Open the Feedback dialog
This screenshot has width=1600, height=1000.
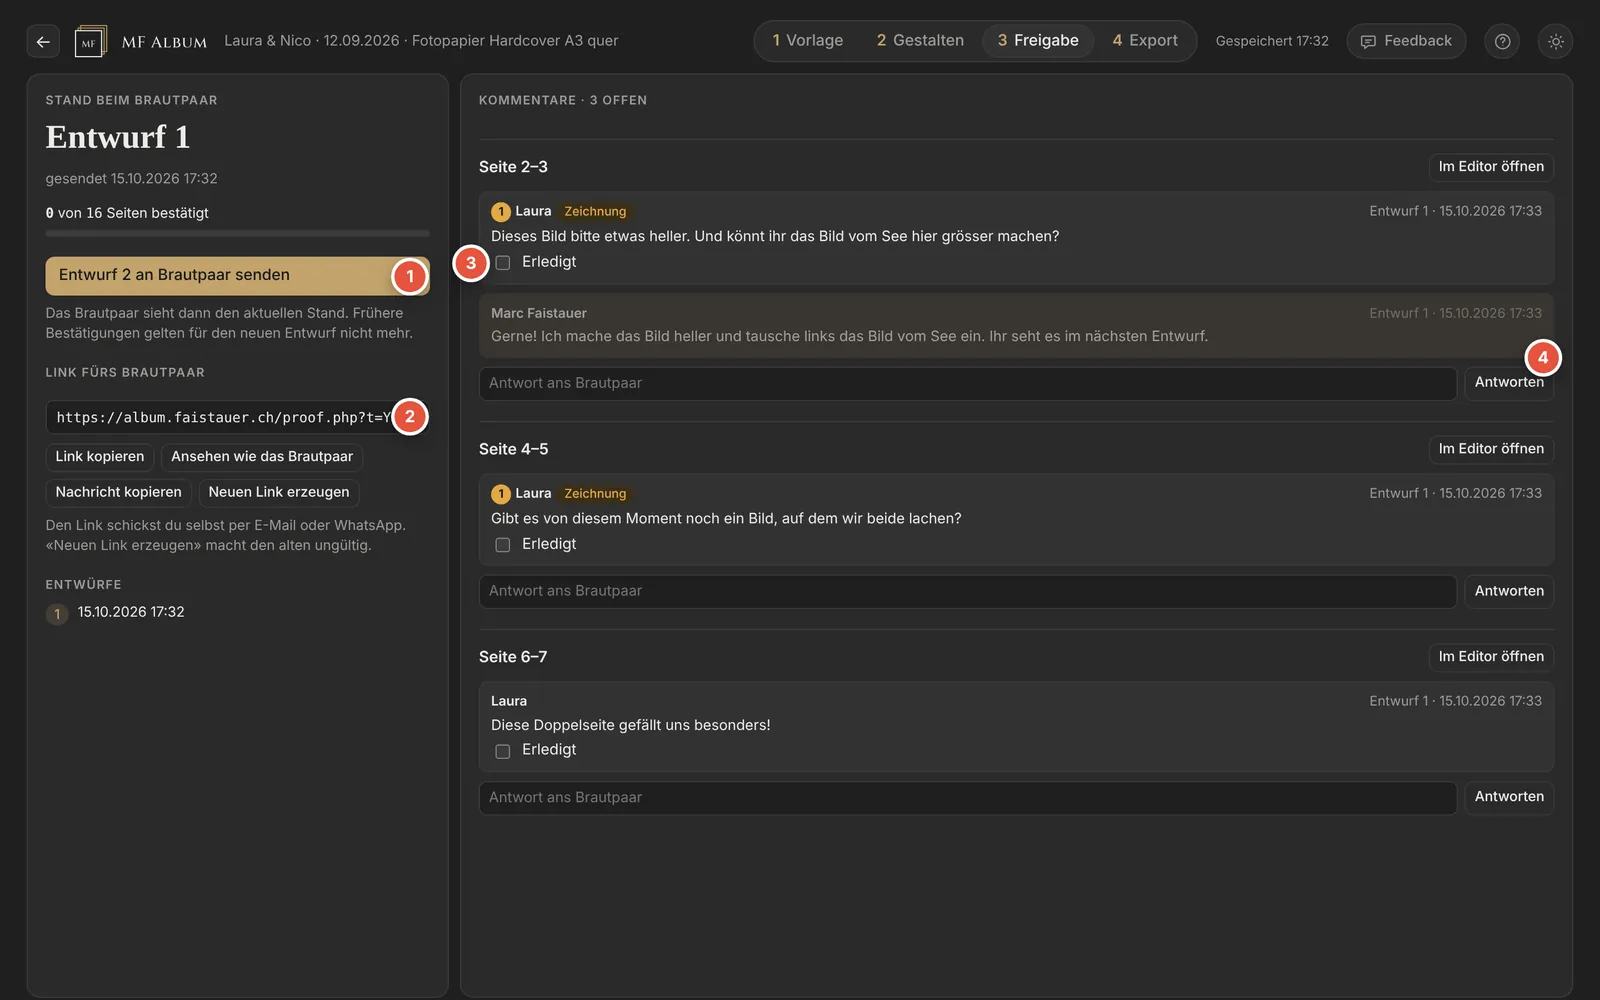(1406, 41)
